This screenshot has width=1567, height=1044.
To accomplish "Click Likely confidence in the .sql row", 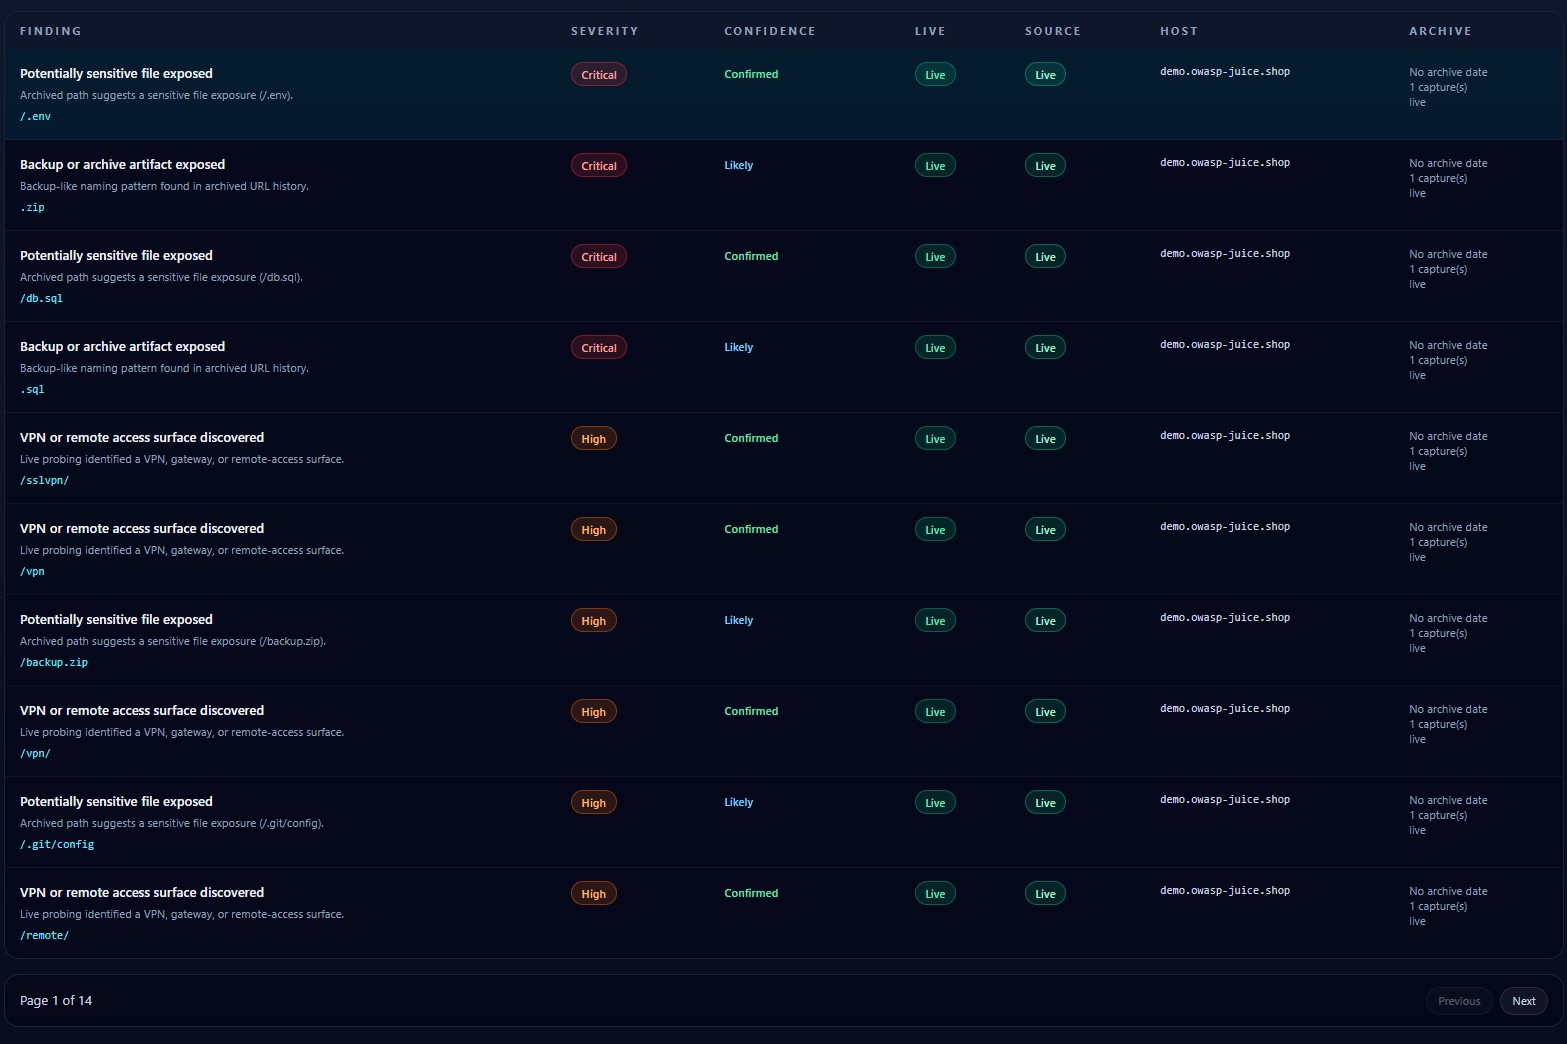I will click(x=739, y=348).
